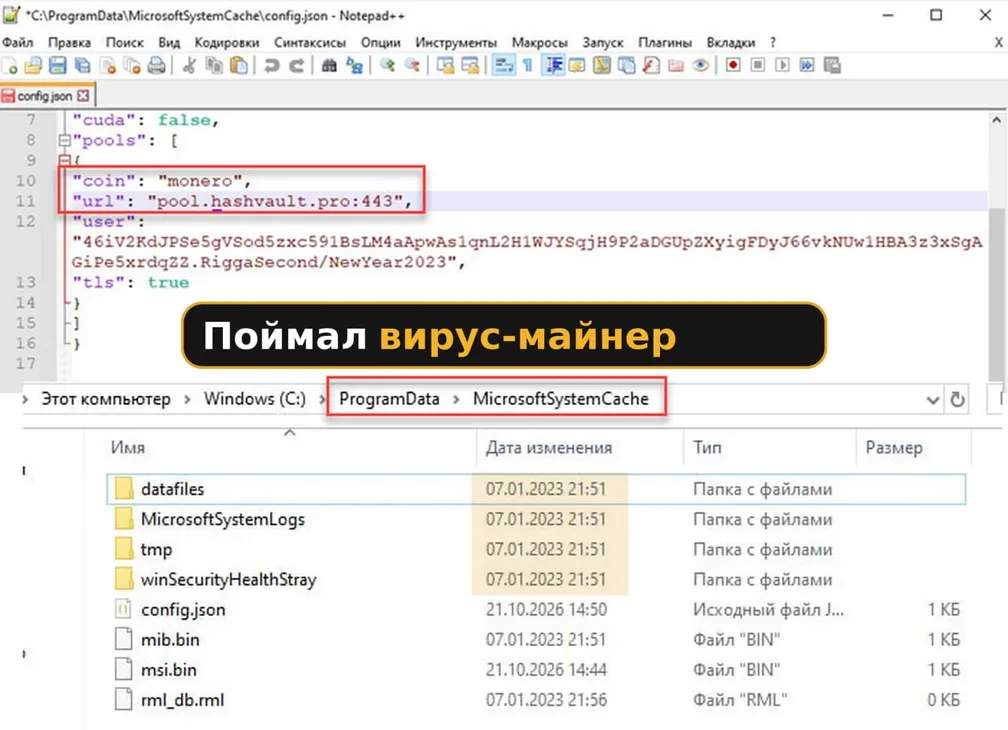This screenshot has width=1008, height=730.
Task: Toggle the Document List panel icon
Action: click(627, 66)
